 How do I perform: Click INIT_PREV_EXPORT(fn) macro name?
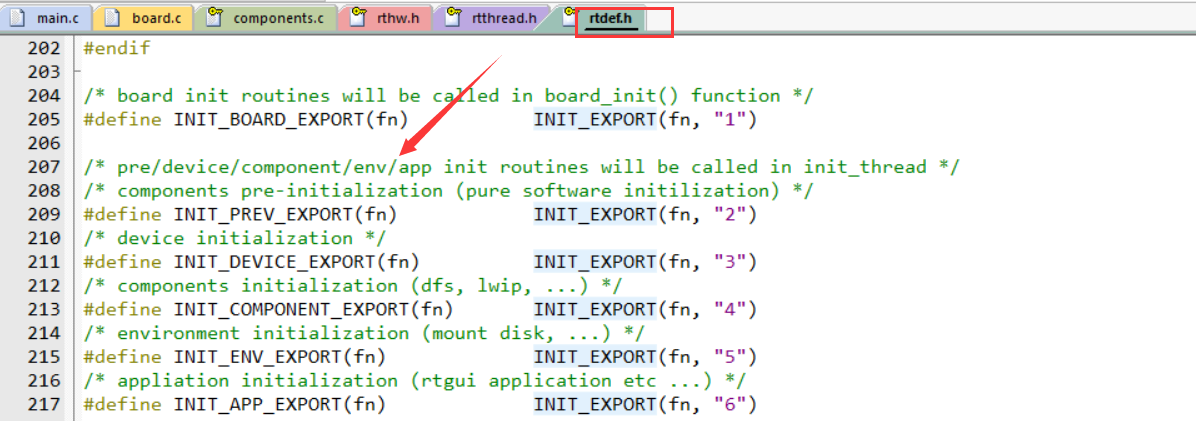click(x=285, y=215)
